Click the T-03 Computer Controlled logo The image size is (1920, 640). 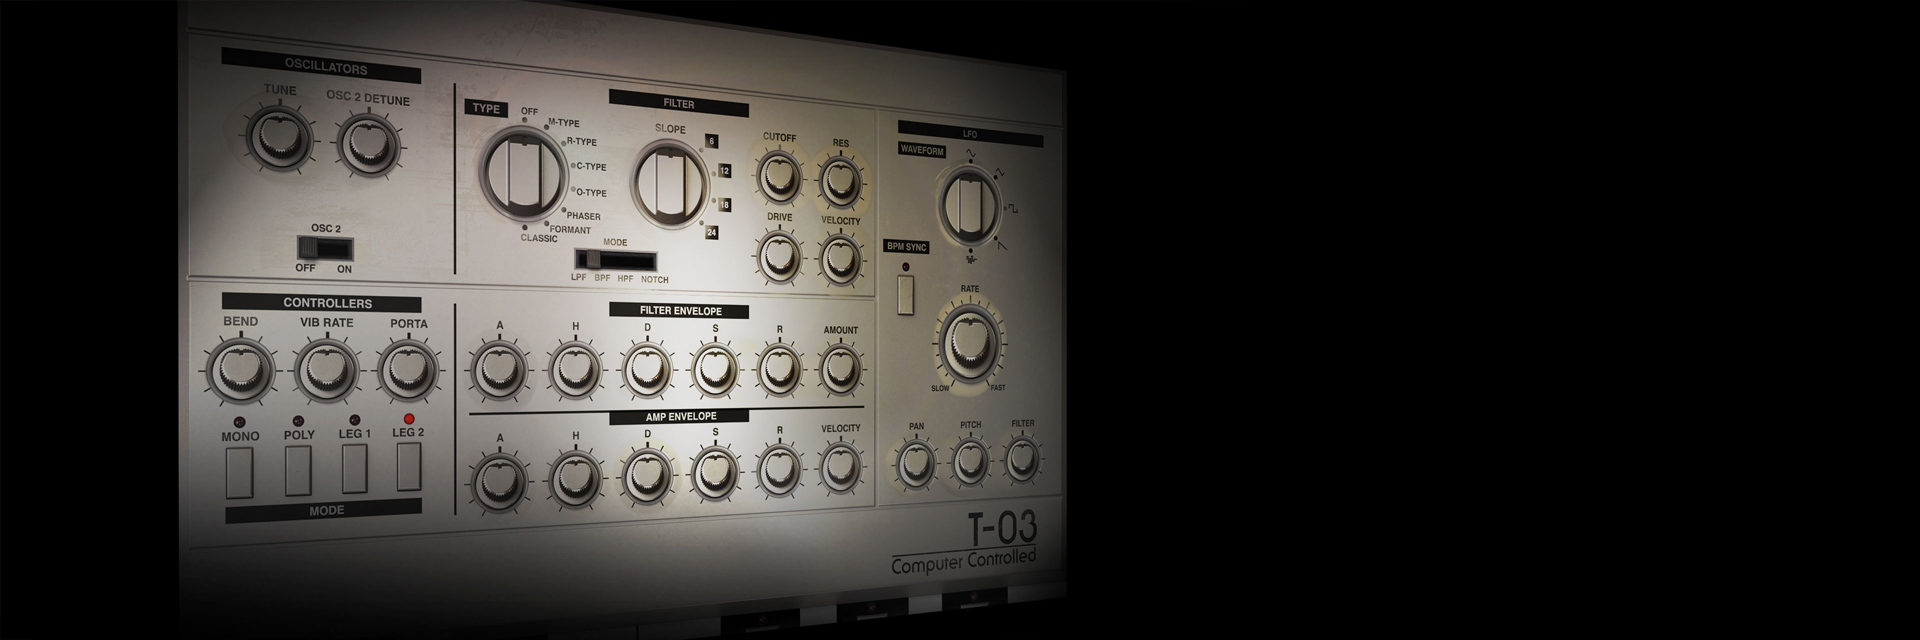pos(965,543)
